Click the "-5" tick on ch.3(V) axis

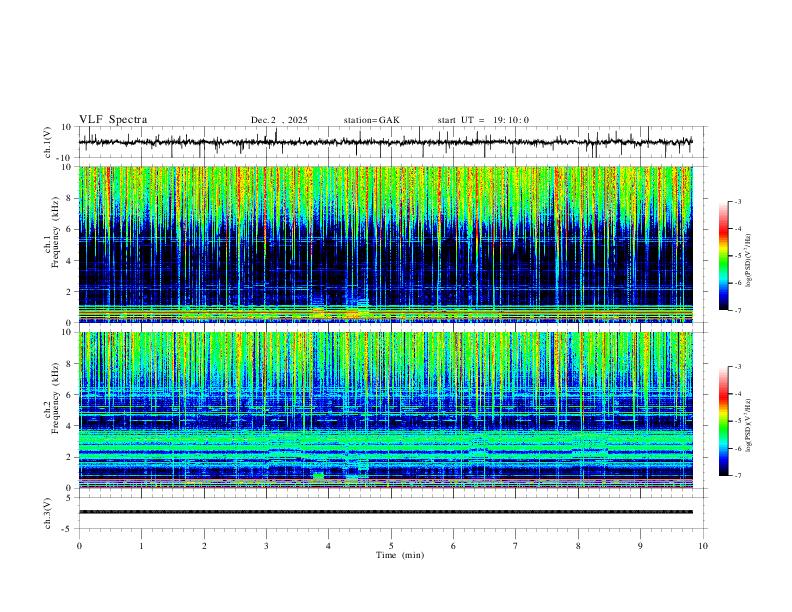pos(68,529)
